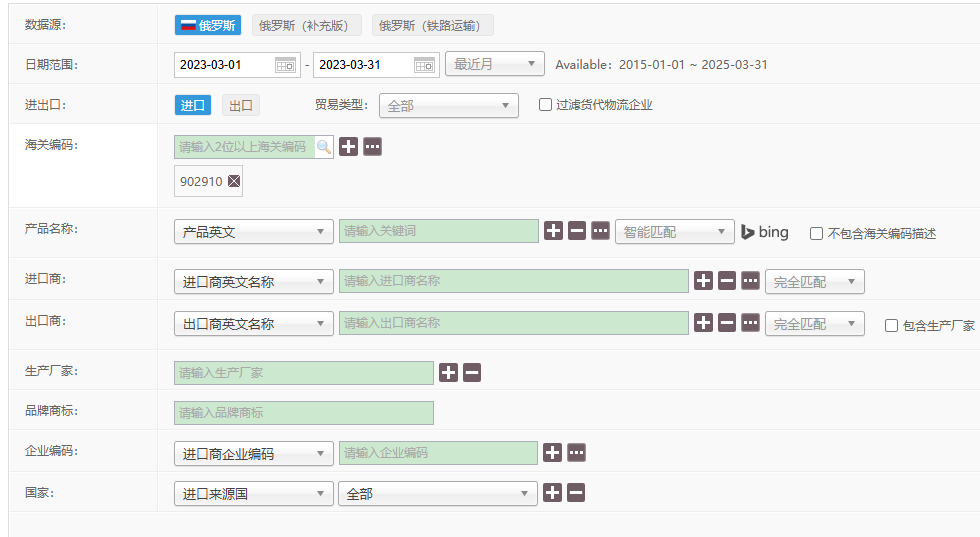Image resolution: width=980 pixels, height=537 pixels.
Task: Open the end date calendar picker icon
Action: tap(426, 65)
